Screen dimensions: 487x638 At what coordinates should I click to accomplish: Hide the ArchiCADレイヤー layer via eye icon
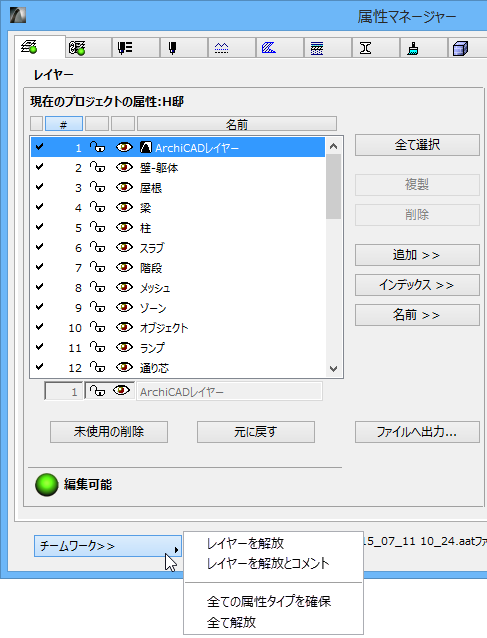[x=124, y=147]
